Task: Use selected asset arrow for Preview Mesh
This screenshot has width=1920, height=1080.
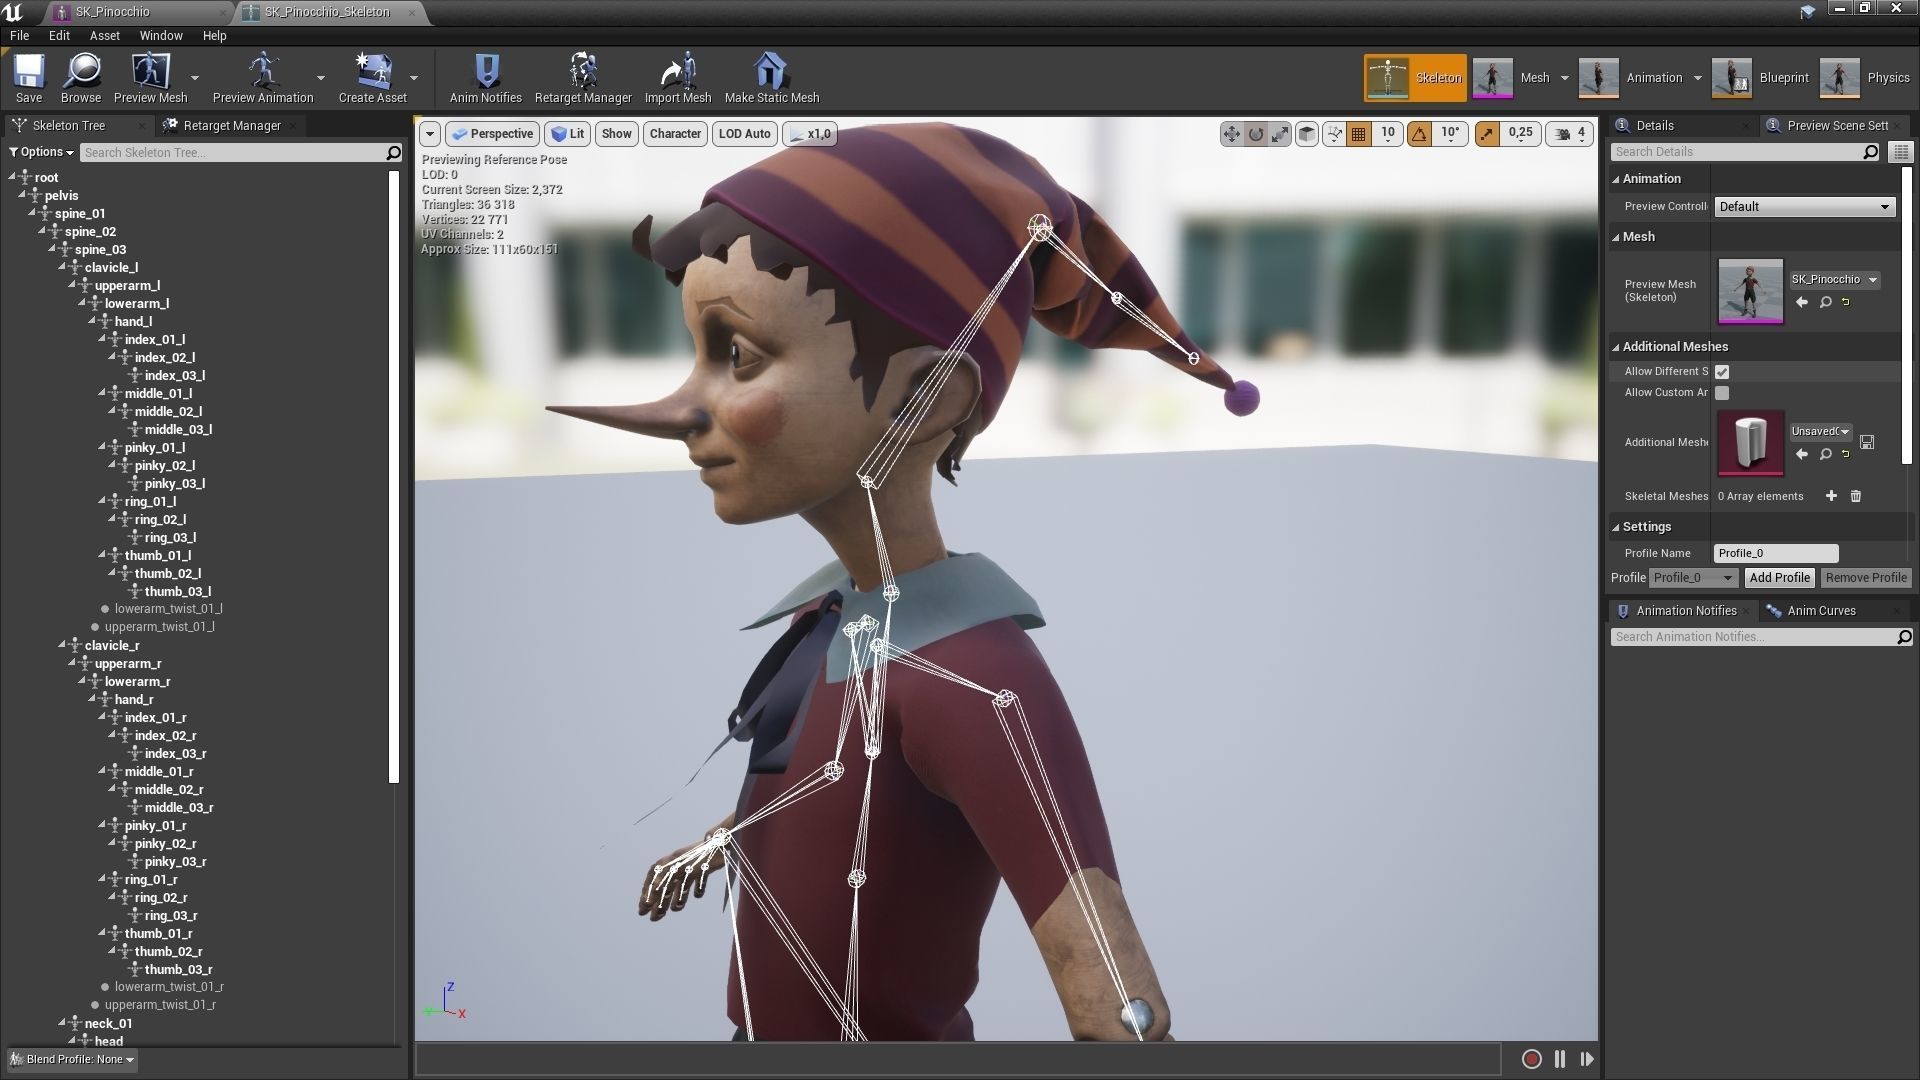Action: 1802,302
